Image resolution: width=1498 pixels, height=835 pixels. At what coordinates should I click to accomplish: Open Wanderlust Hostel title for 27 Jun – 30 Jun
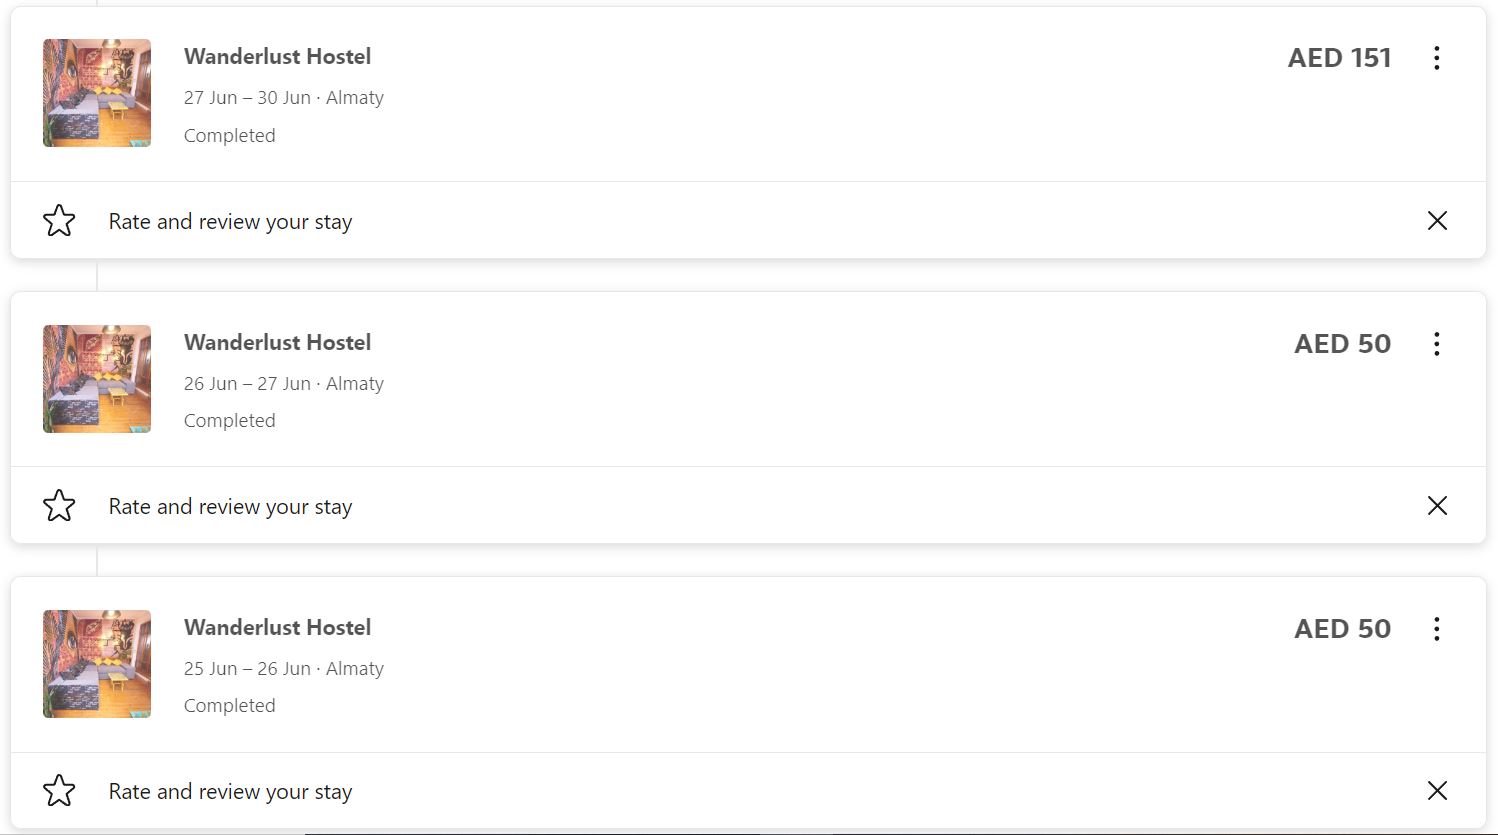point(277,57)
